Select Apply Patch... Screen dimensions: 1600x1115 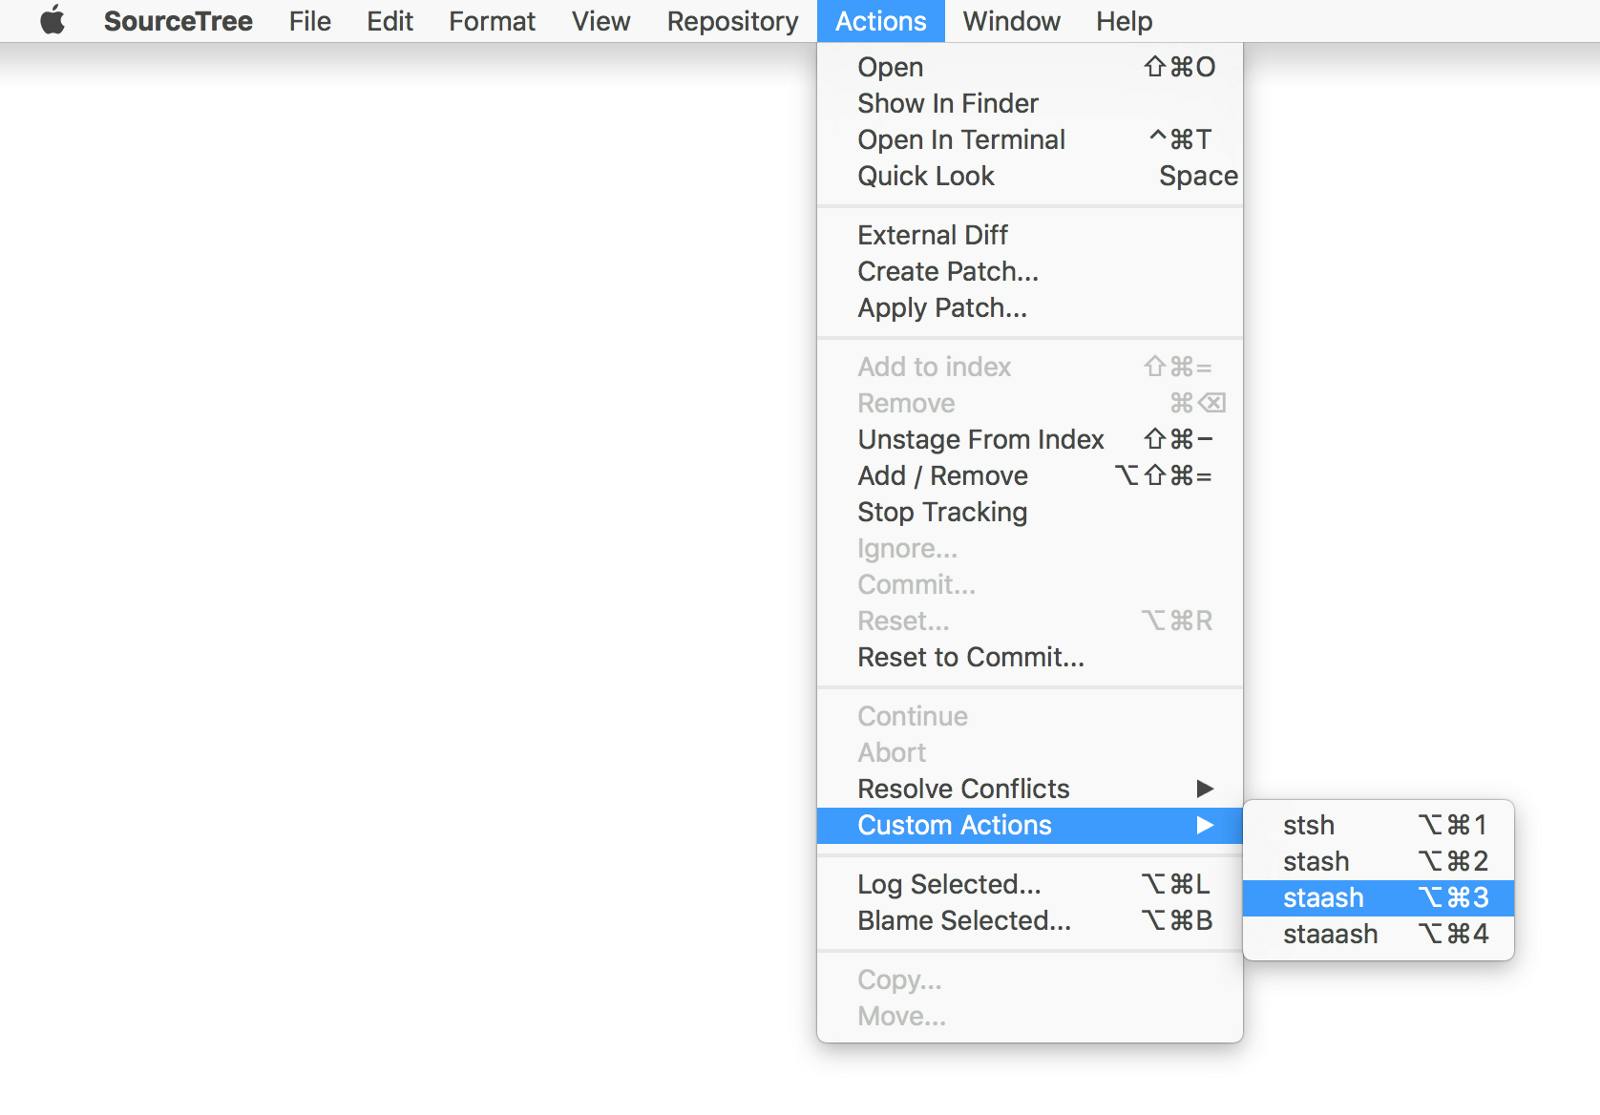941,308
